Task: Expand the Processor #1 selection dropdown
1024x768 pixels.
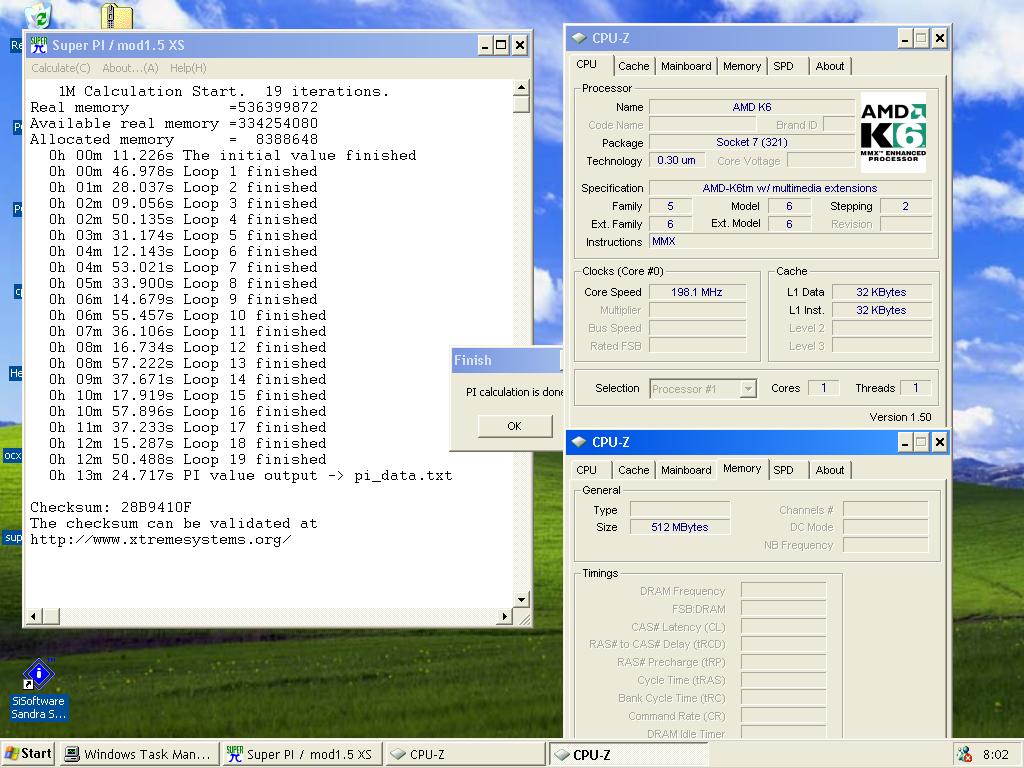Action: click(748, 389)
